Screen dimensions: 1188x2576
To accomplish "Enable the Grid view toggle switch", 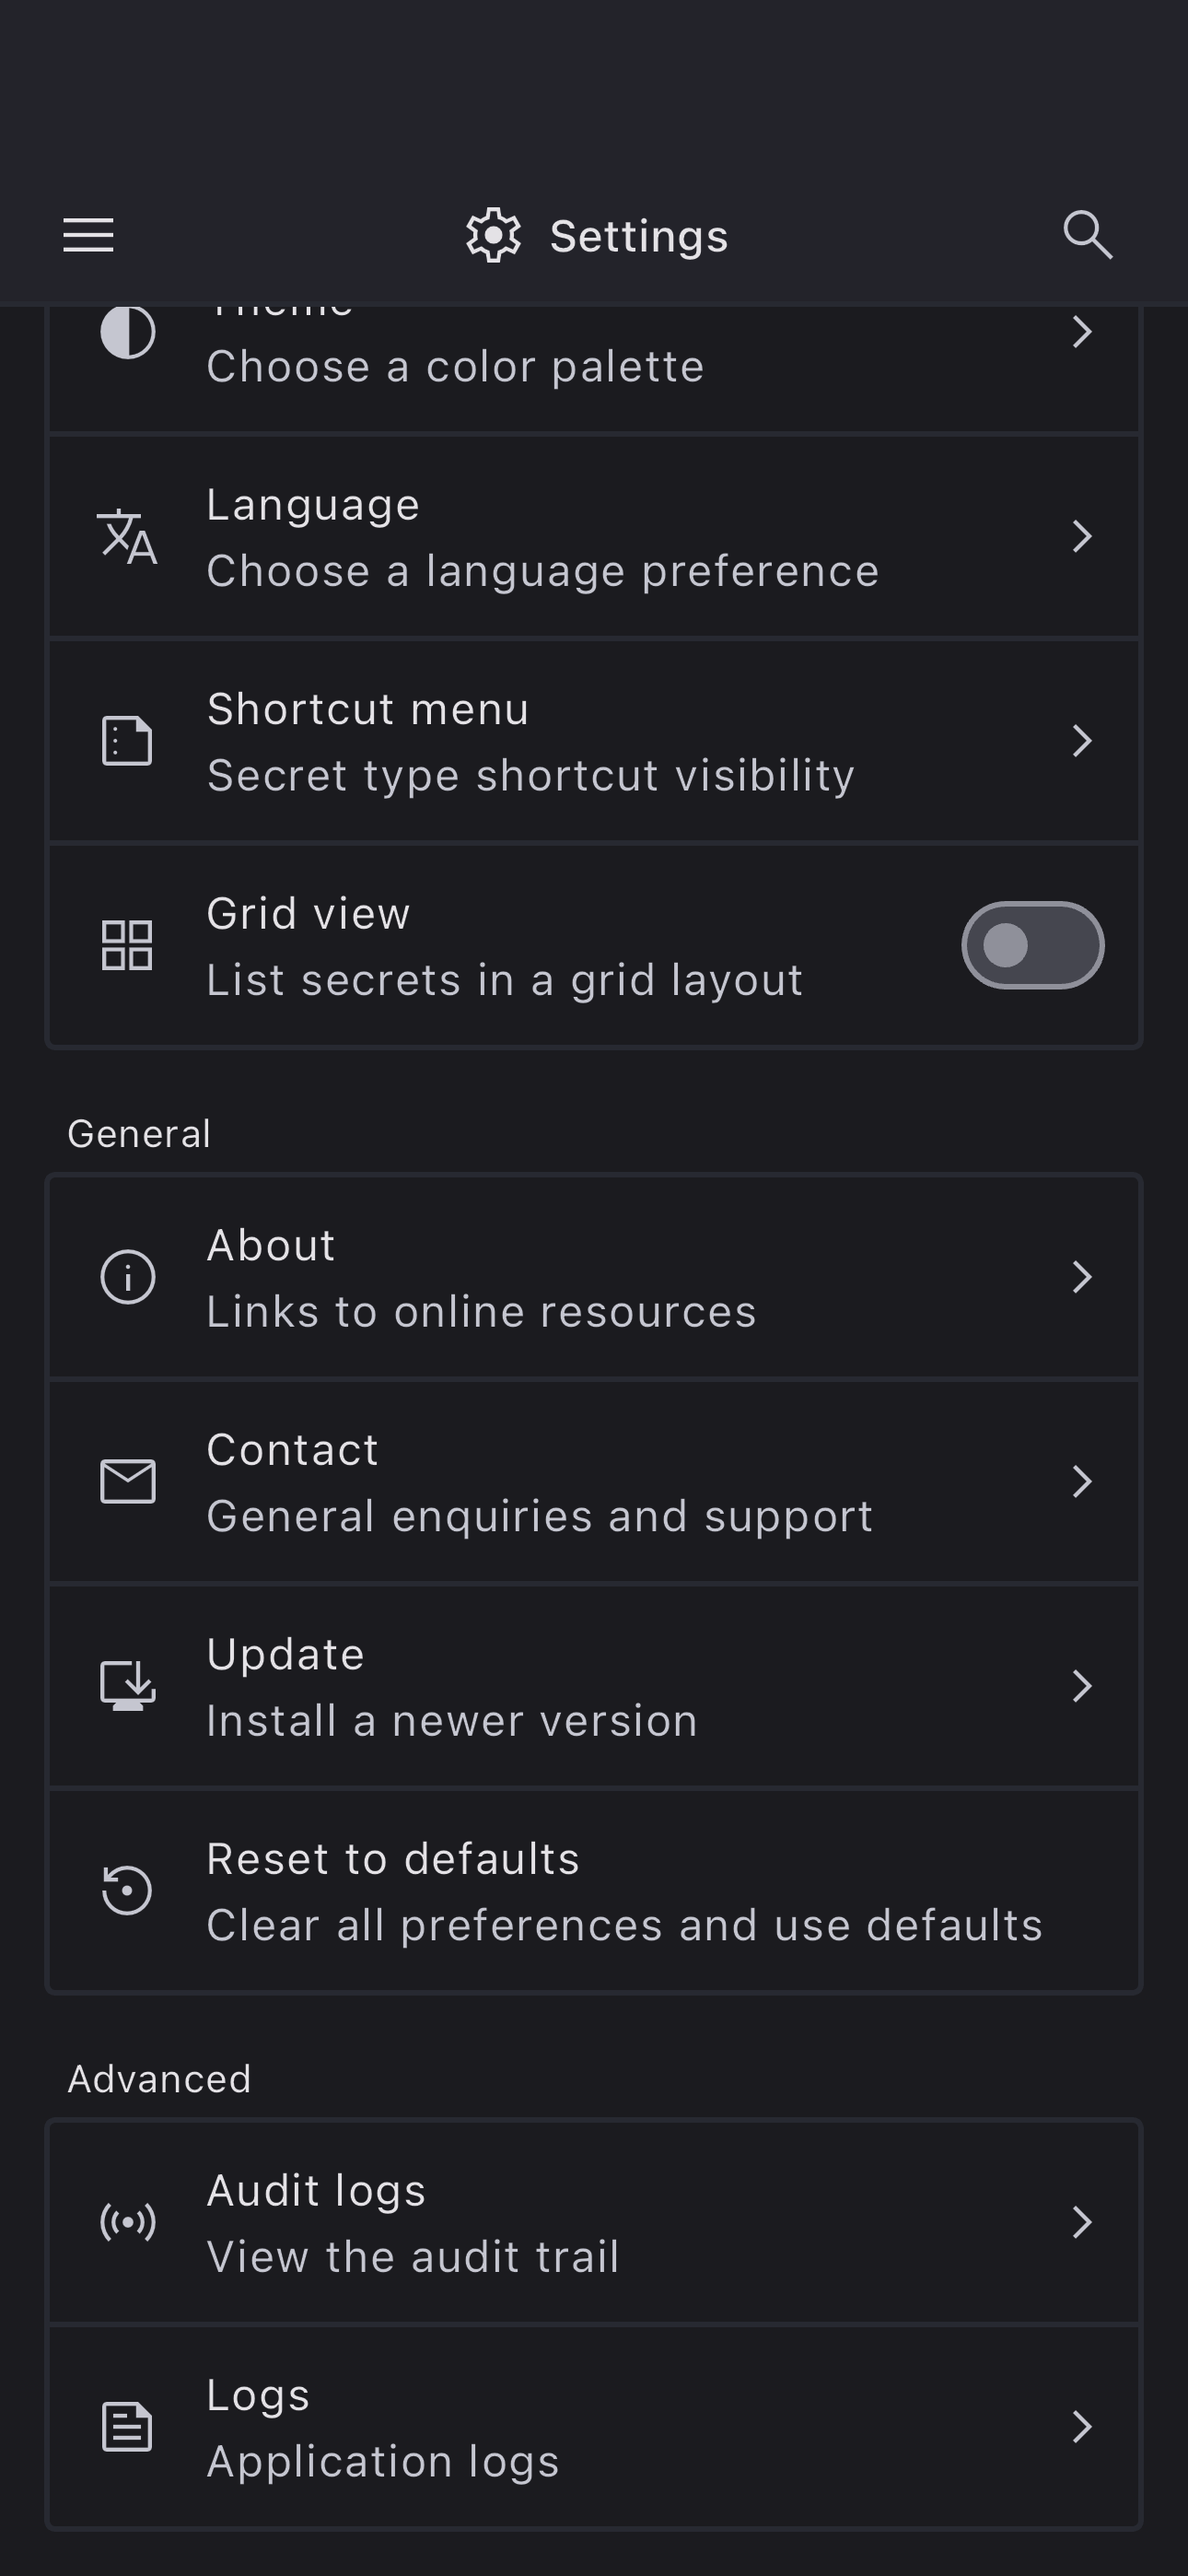I will click(1032, 945).
